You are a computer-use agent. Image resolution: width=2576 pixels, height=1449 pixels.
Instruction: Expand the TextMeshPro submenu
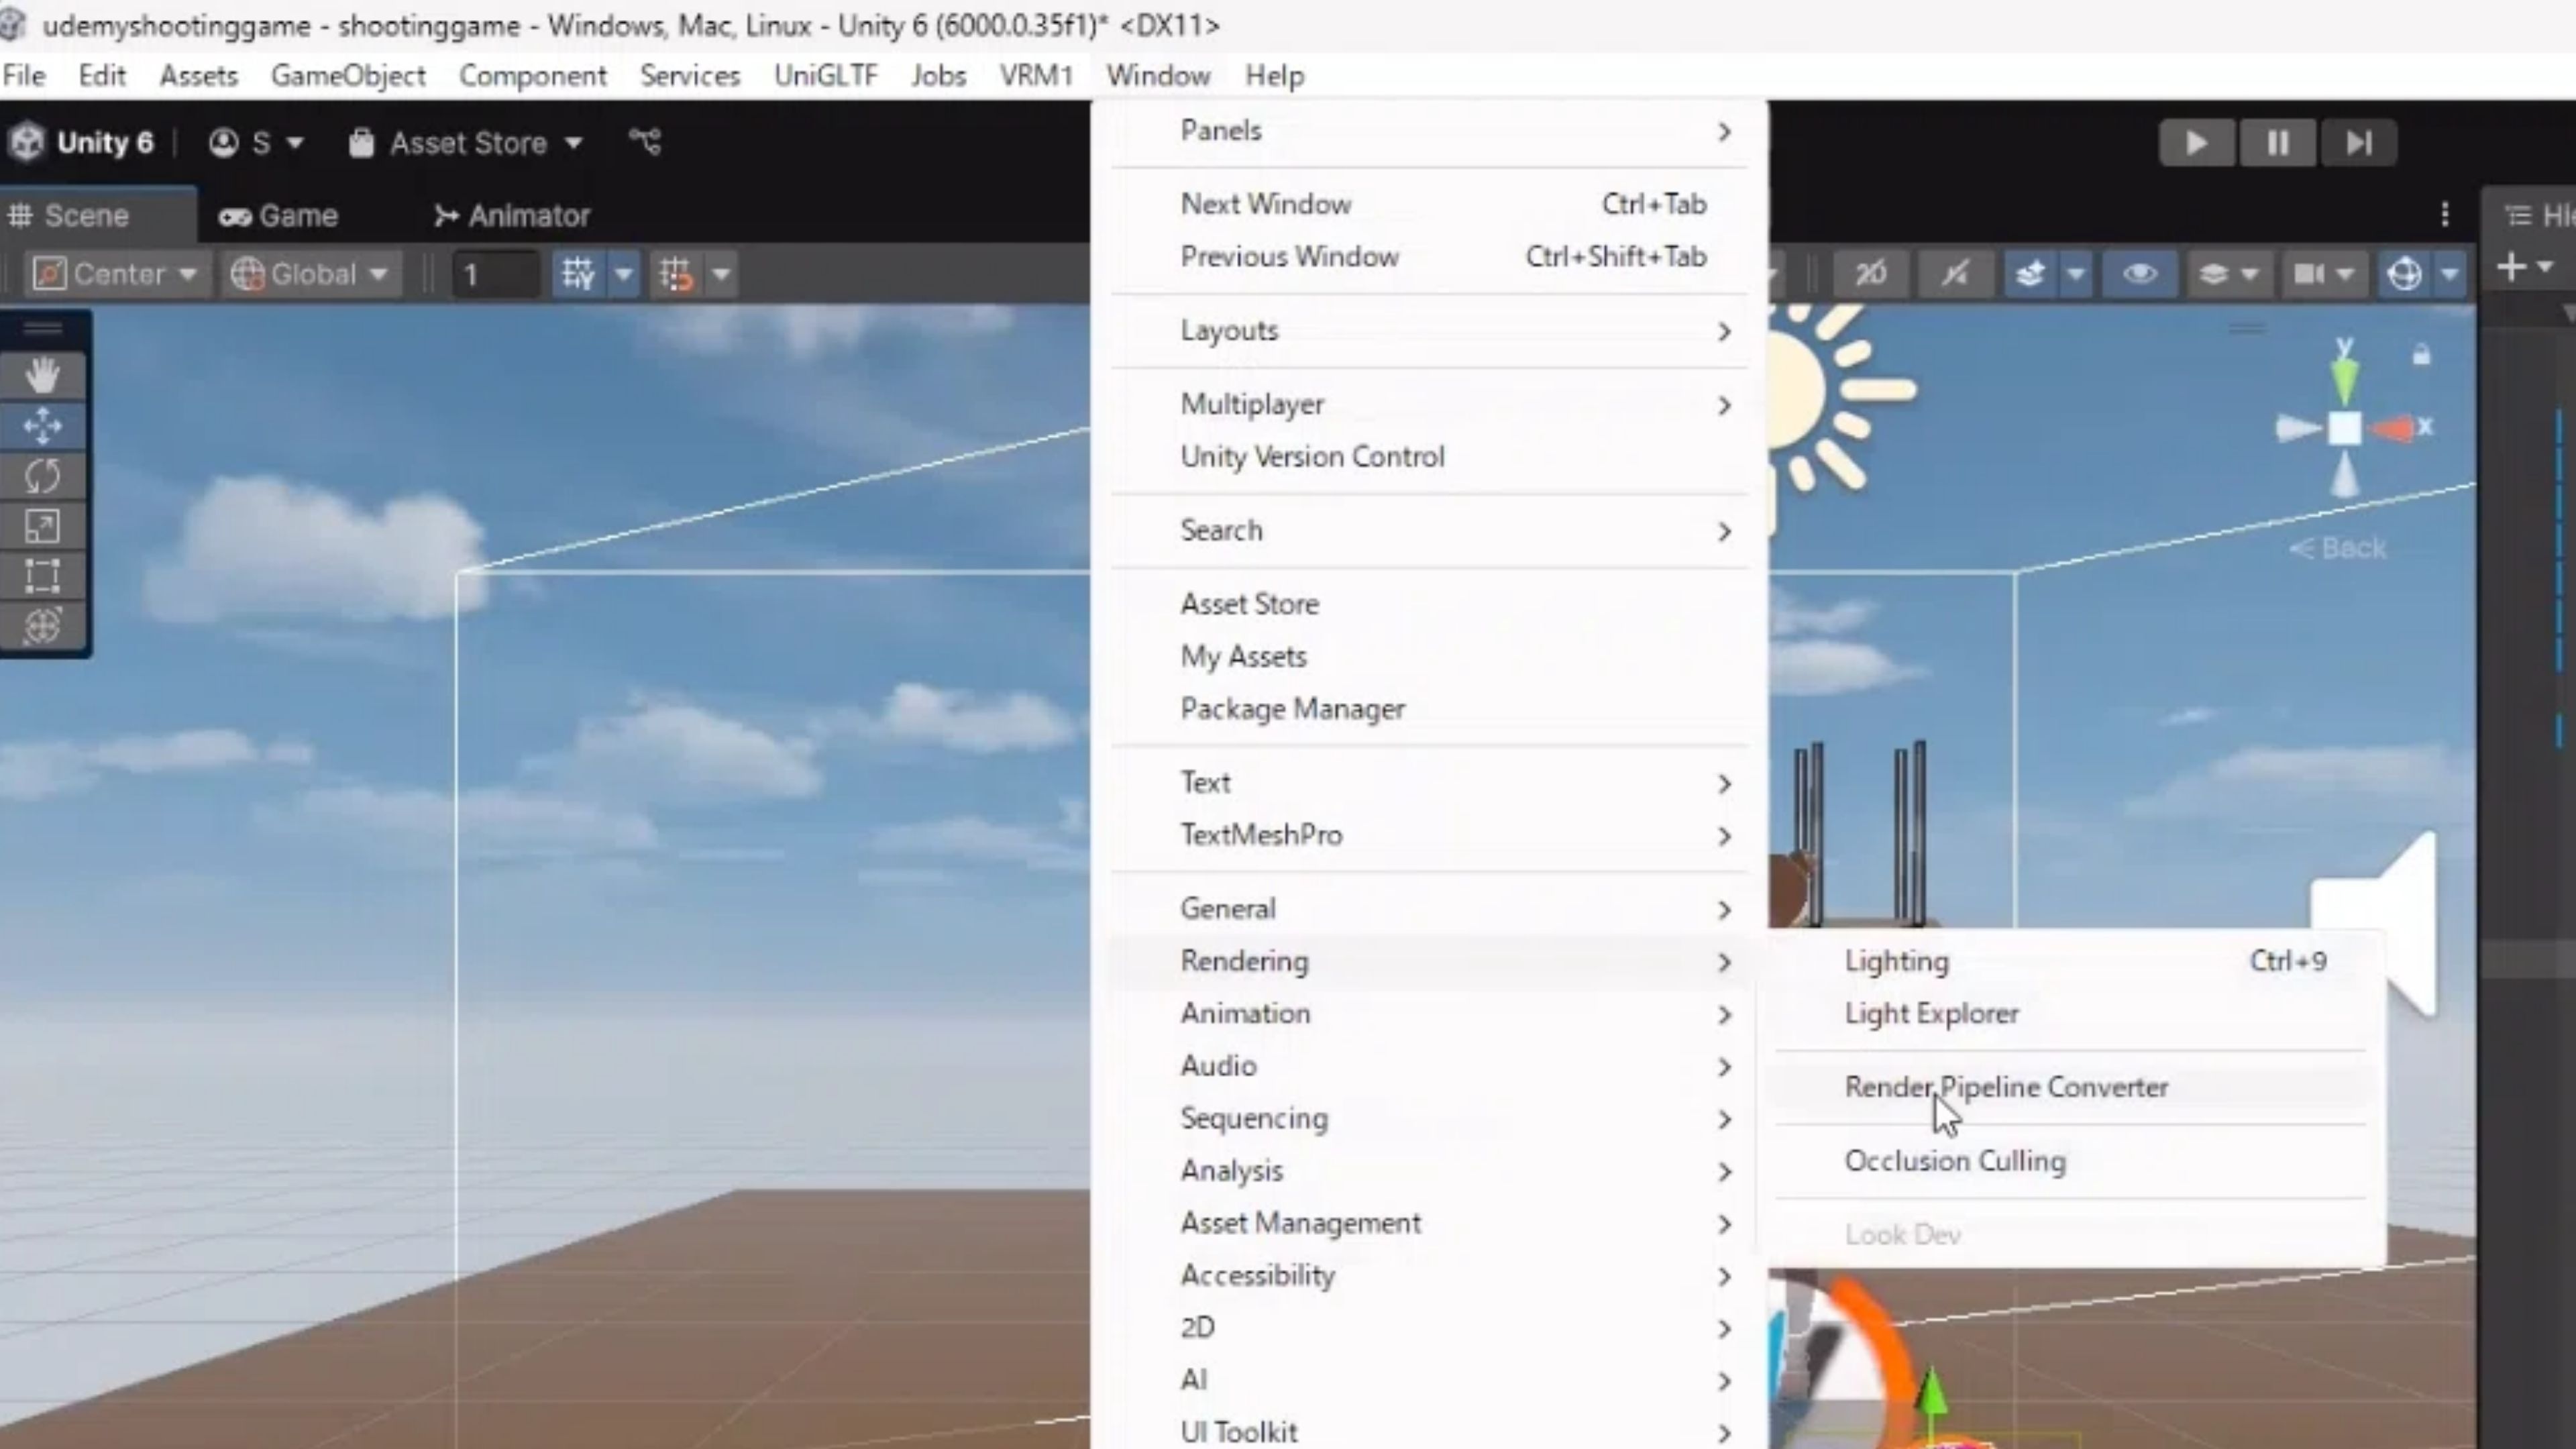(1430, 836)
